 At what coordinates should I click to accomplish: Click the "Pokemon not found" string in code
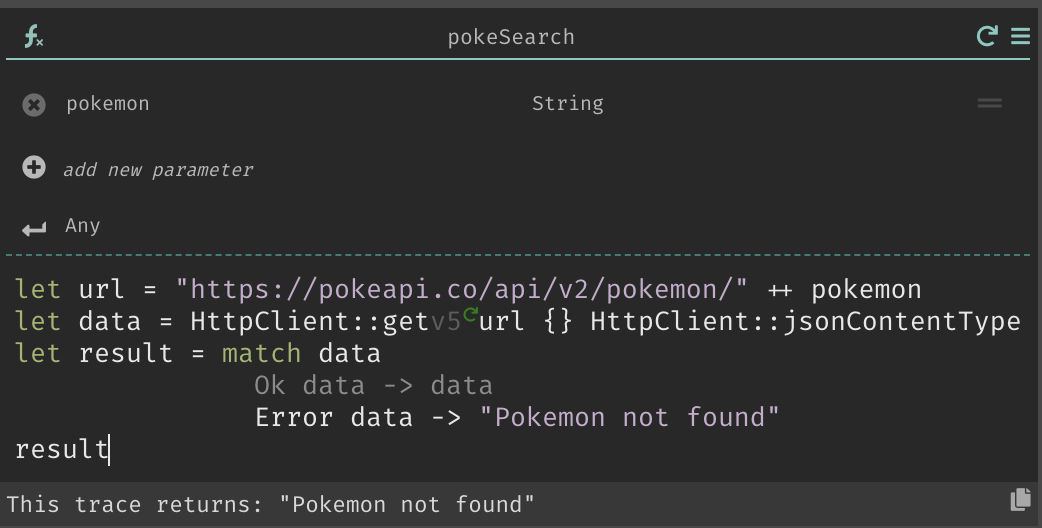[x=629, y=418]
